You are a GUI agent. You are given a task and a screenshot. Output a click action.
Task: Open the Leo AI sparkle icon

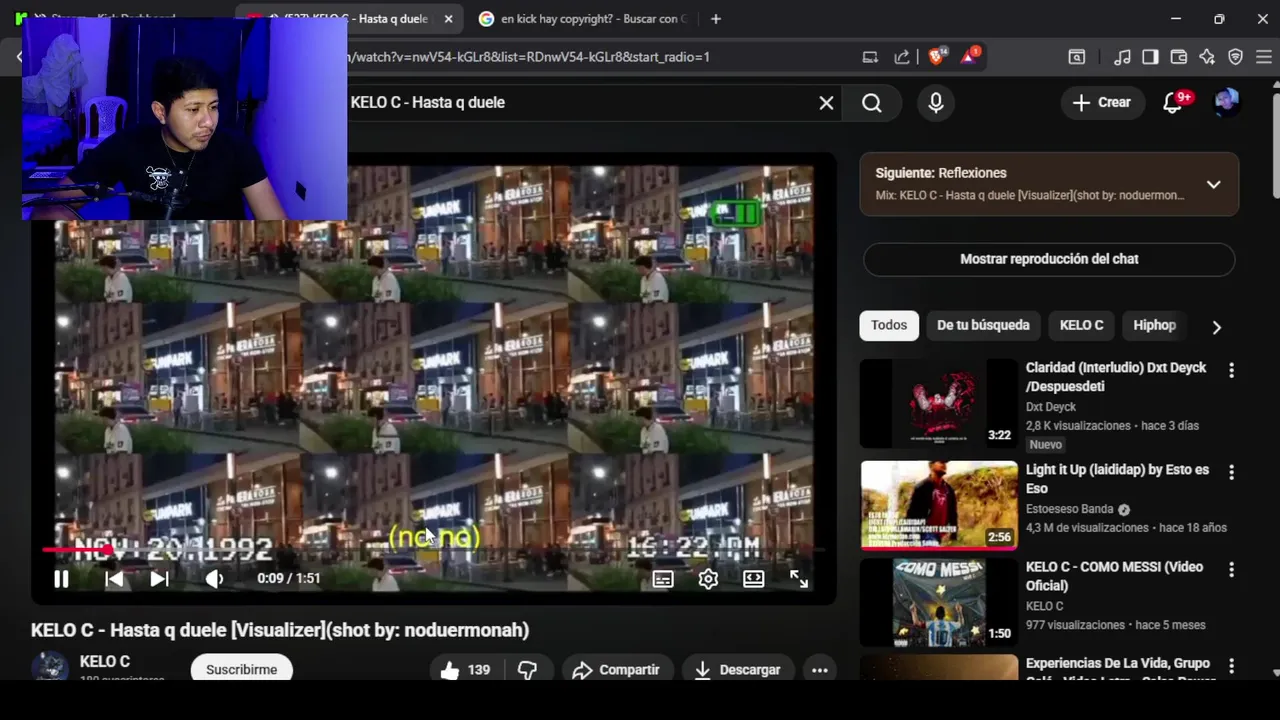pyautogui.click(x=1207, y=57)
